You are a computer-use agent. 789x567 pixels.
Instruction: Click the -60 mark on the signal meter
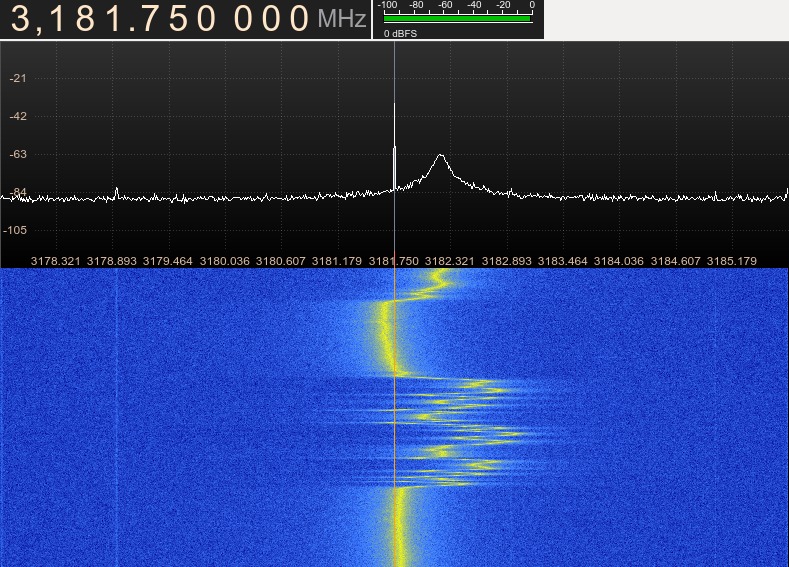[x=445, y=5]
